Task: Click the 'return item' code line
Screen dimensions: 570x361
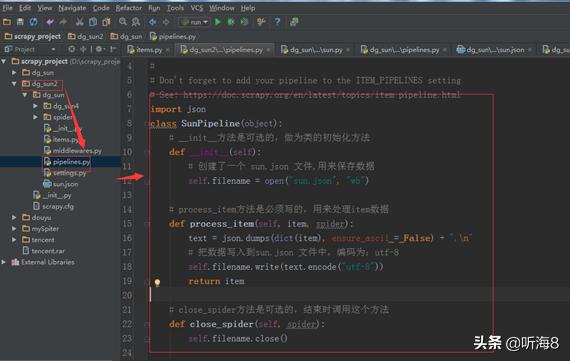Action: pyautogui.click(x=216, y=281)
